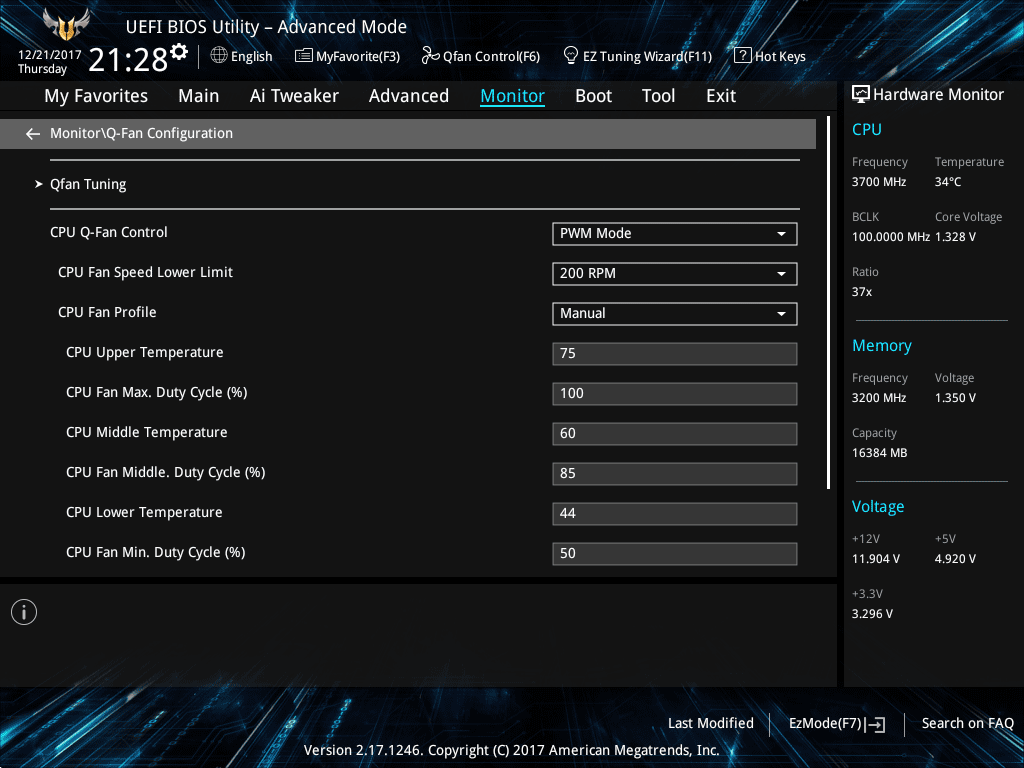Click the Hot Keys question mark icon
This screenshot has width=1024, height=768.
(x=743, y=56)
